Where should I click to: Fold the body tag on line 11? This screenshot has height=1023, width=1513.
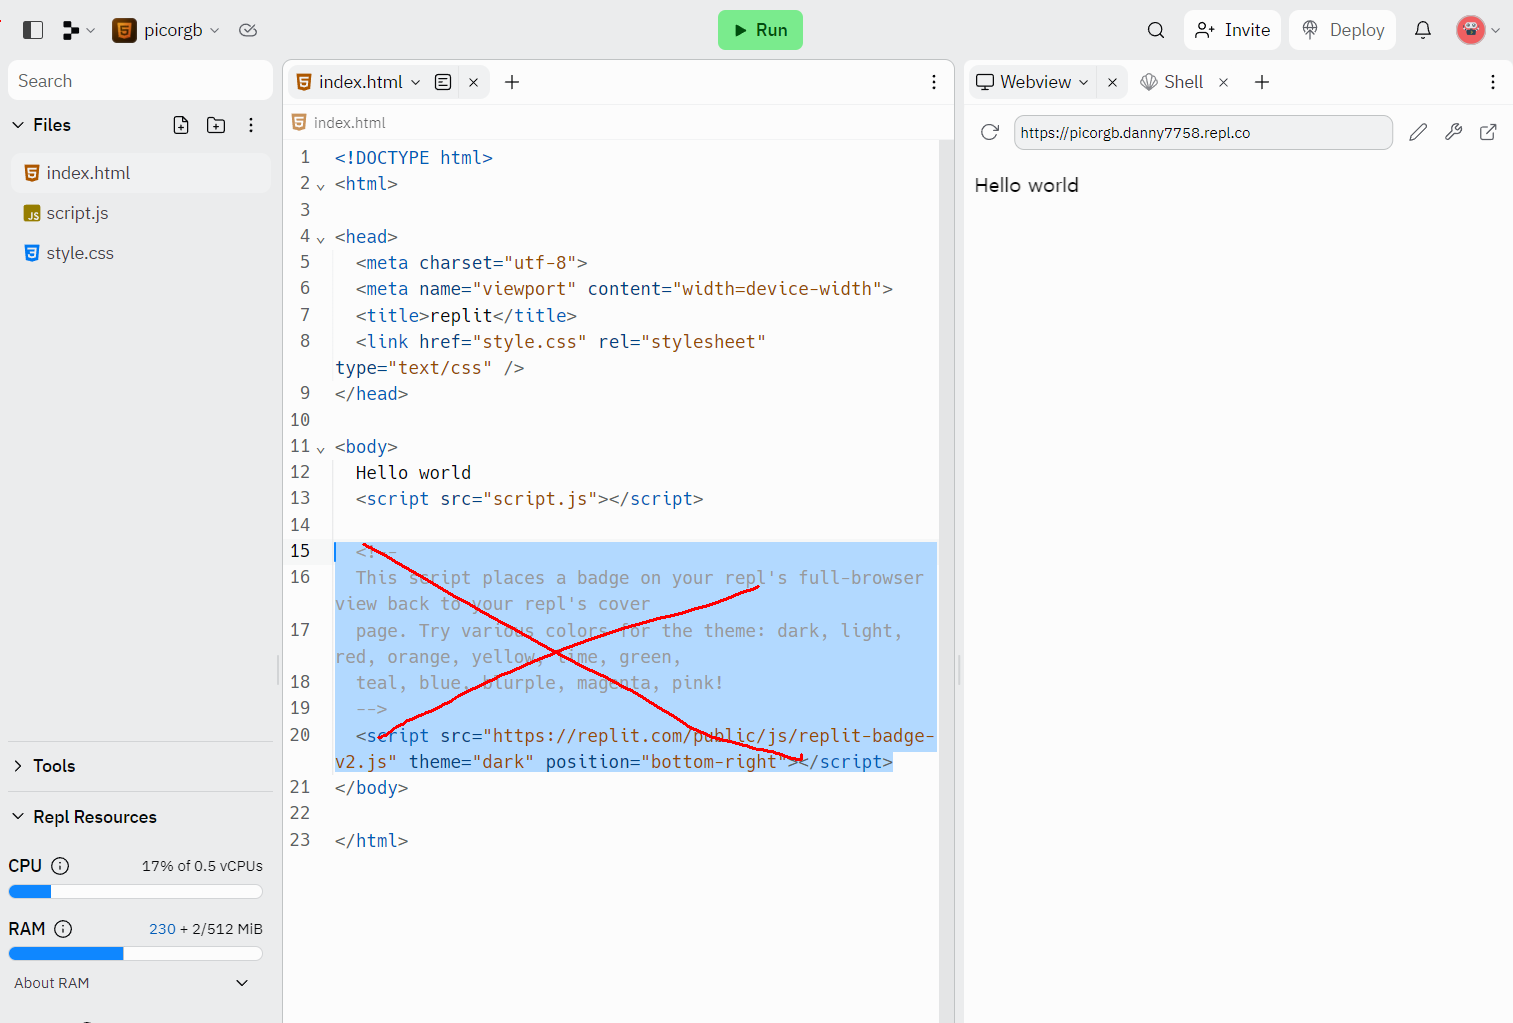click(x=321, y=449)
